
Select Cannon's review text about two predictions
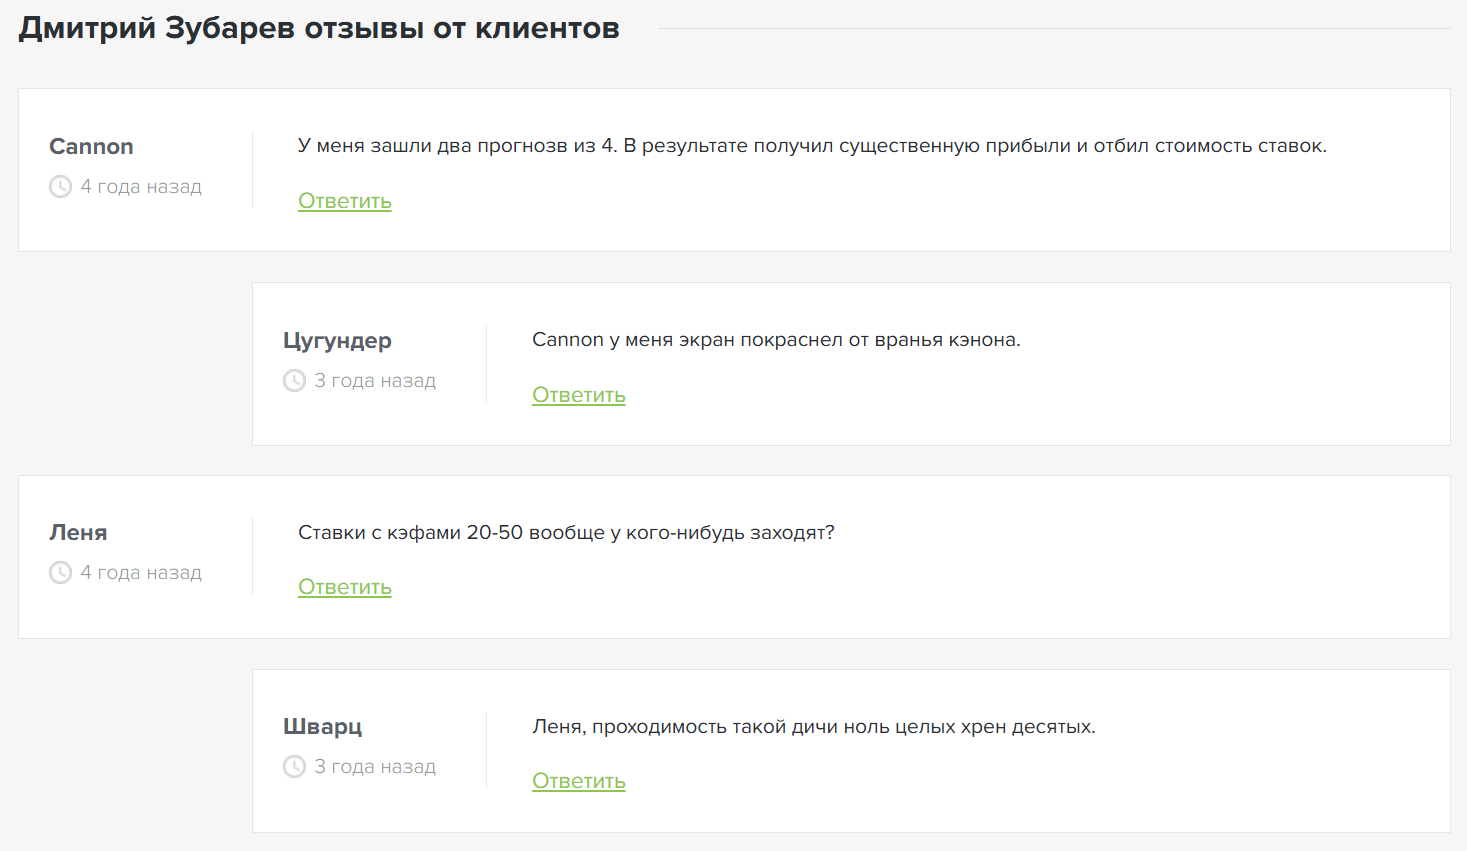click(810, 145)
